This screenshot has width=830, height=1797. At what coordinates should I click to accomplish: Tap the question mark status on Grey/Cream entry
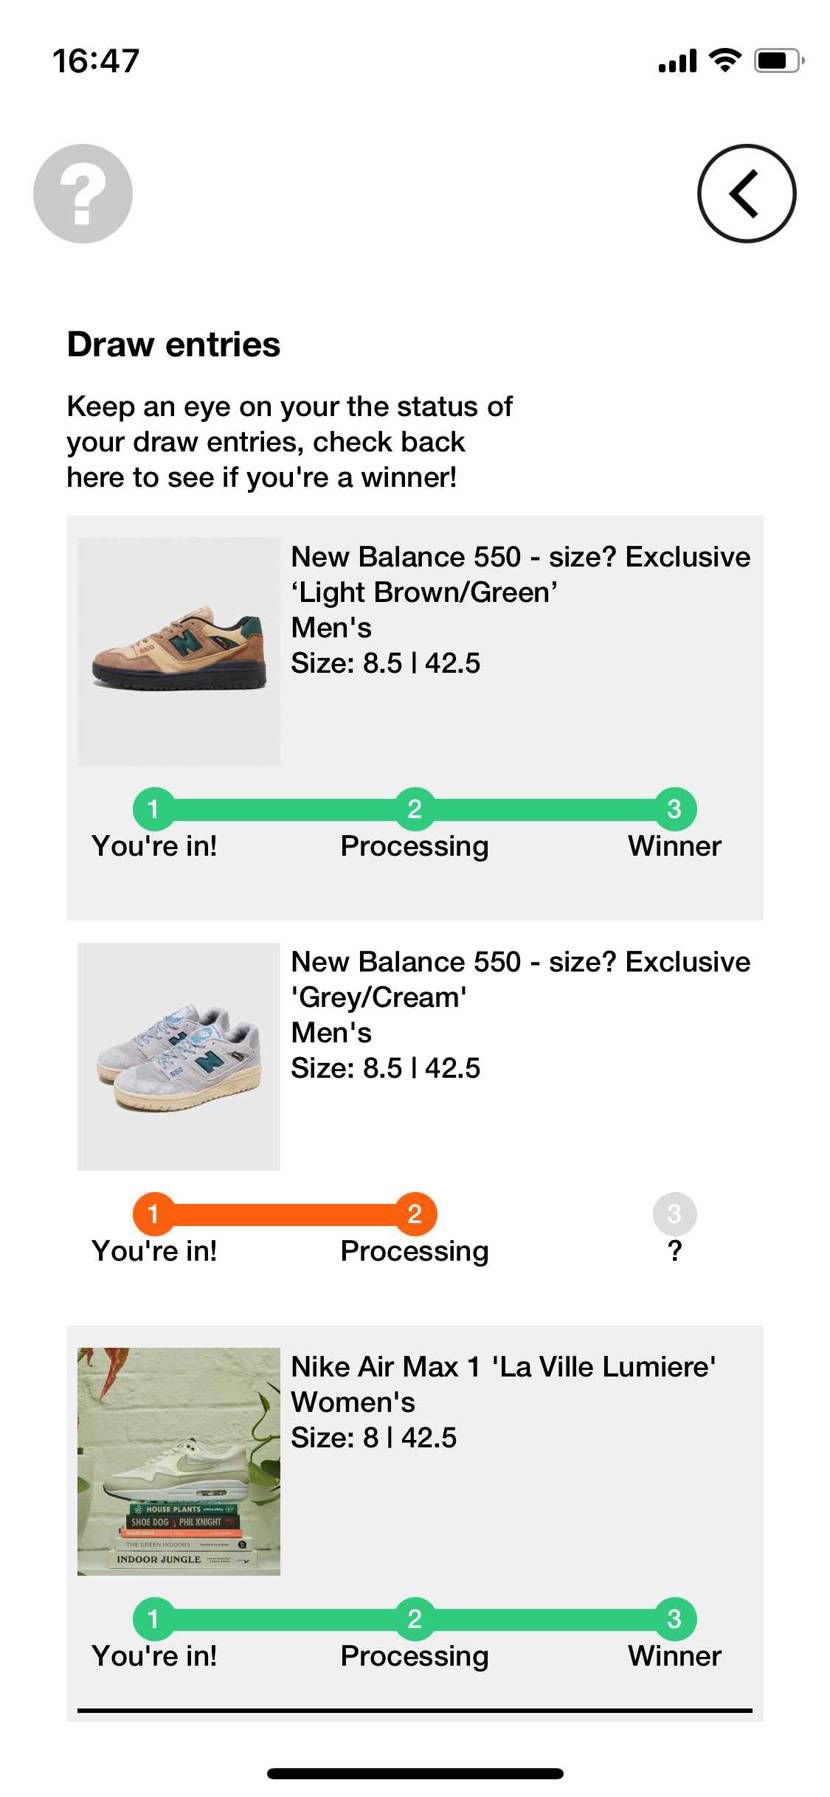point(675,1251)
